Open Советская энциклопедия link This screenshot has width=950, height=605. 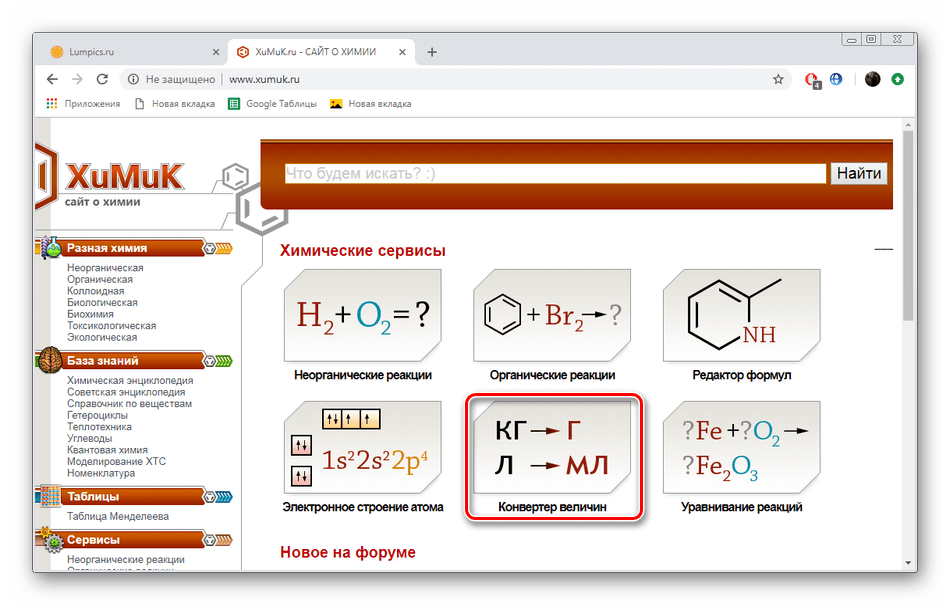click(126, 392)
